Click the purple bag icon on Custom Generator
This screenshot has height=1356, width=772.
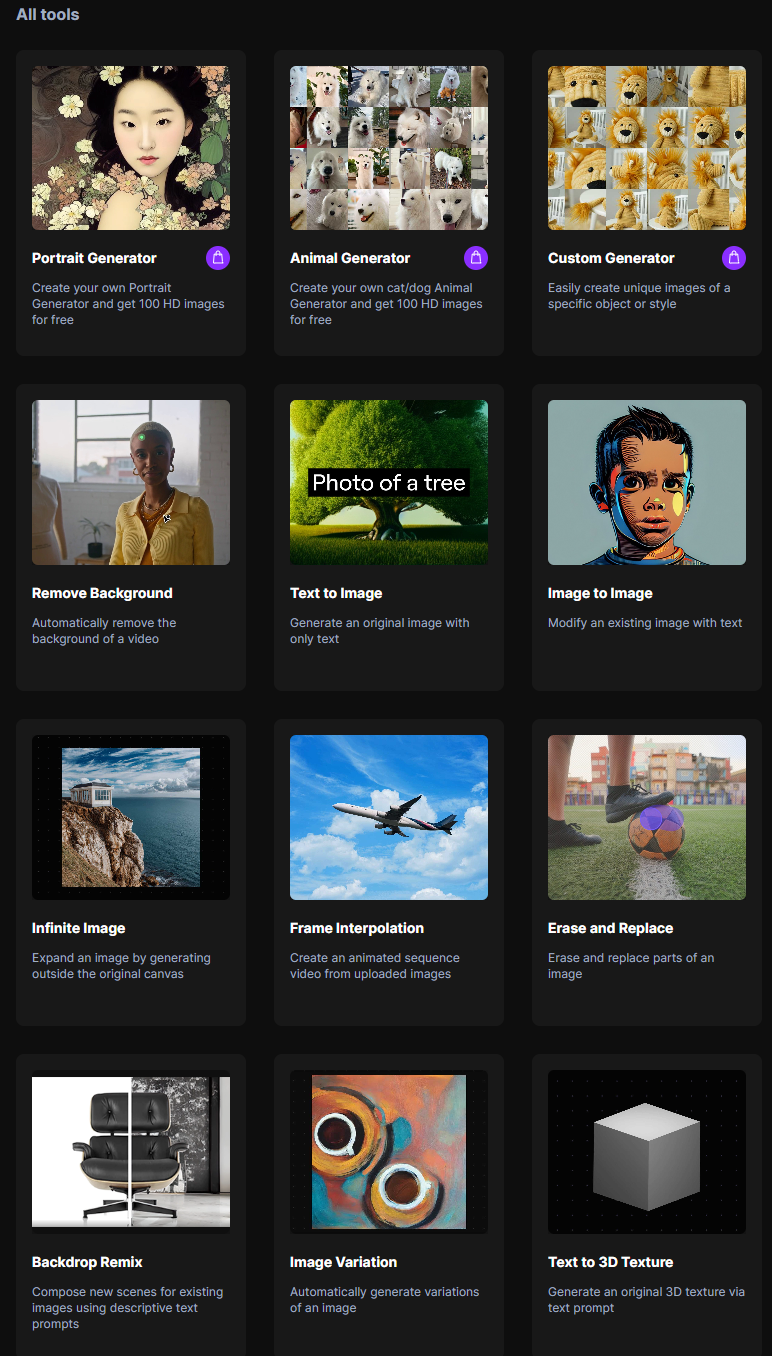(x=734, y=258)
